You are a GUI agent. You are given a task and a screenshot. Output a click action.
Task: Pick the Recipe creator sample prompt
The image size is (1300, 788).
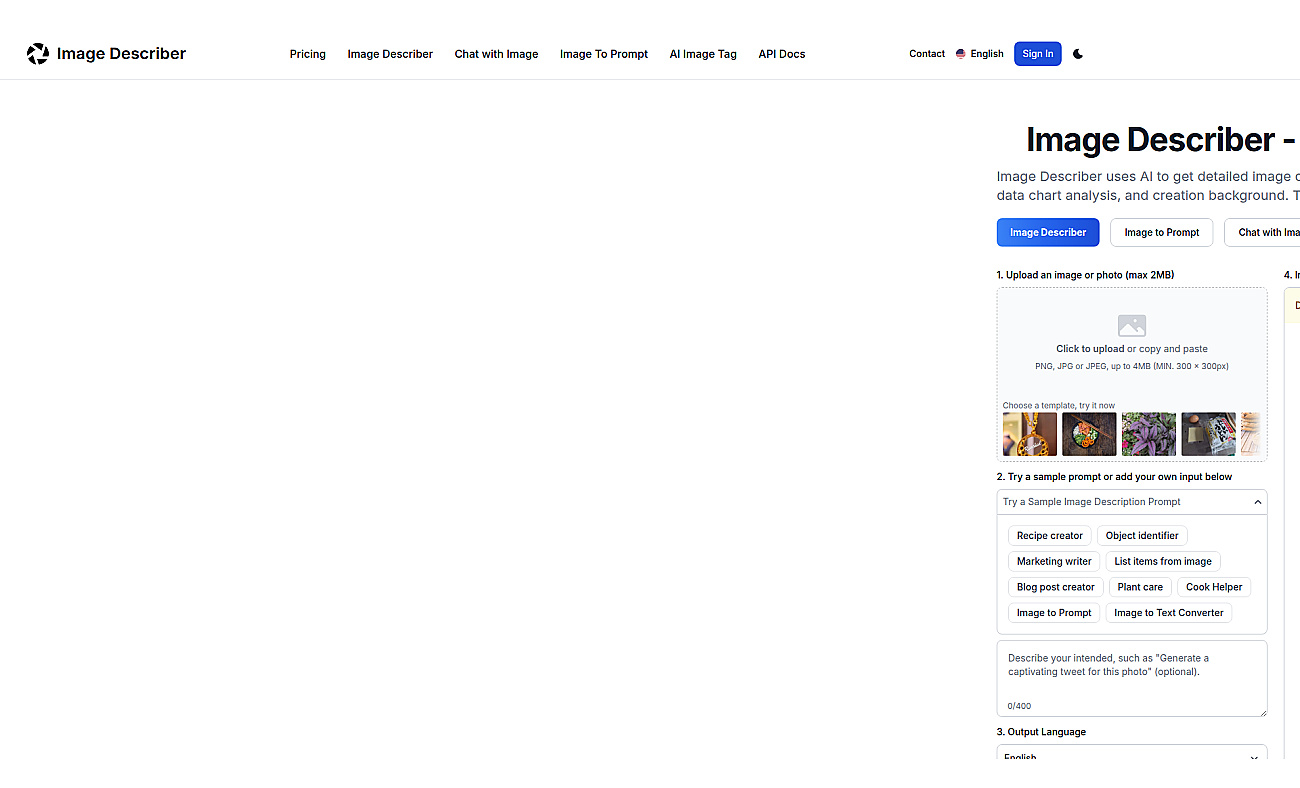coord(1050,536)
